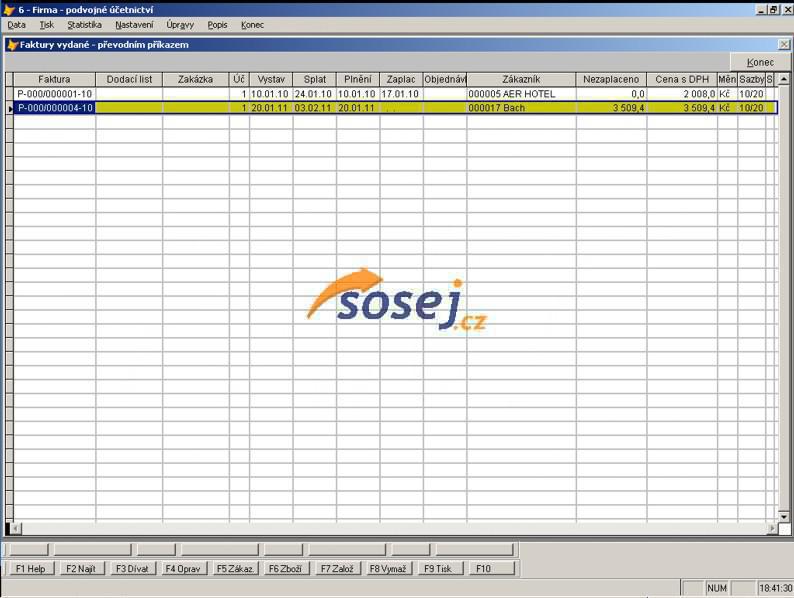Select invoice row P-000/000001-10
794x598 pixels.
click(54, 94)
